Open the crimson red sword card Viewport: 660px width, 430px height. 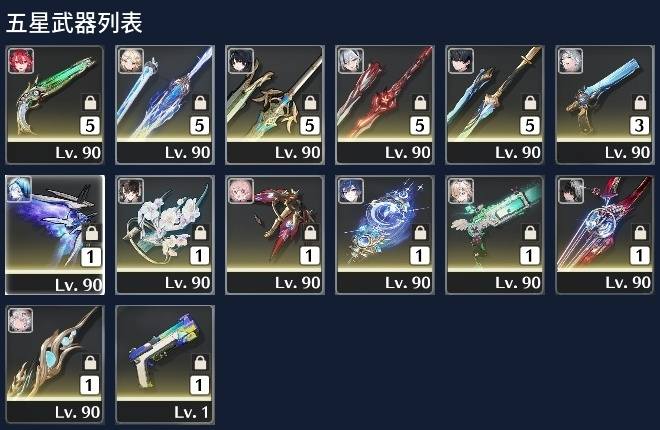[385, 105]
